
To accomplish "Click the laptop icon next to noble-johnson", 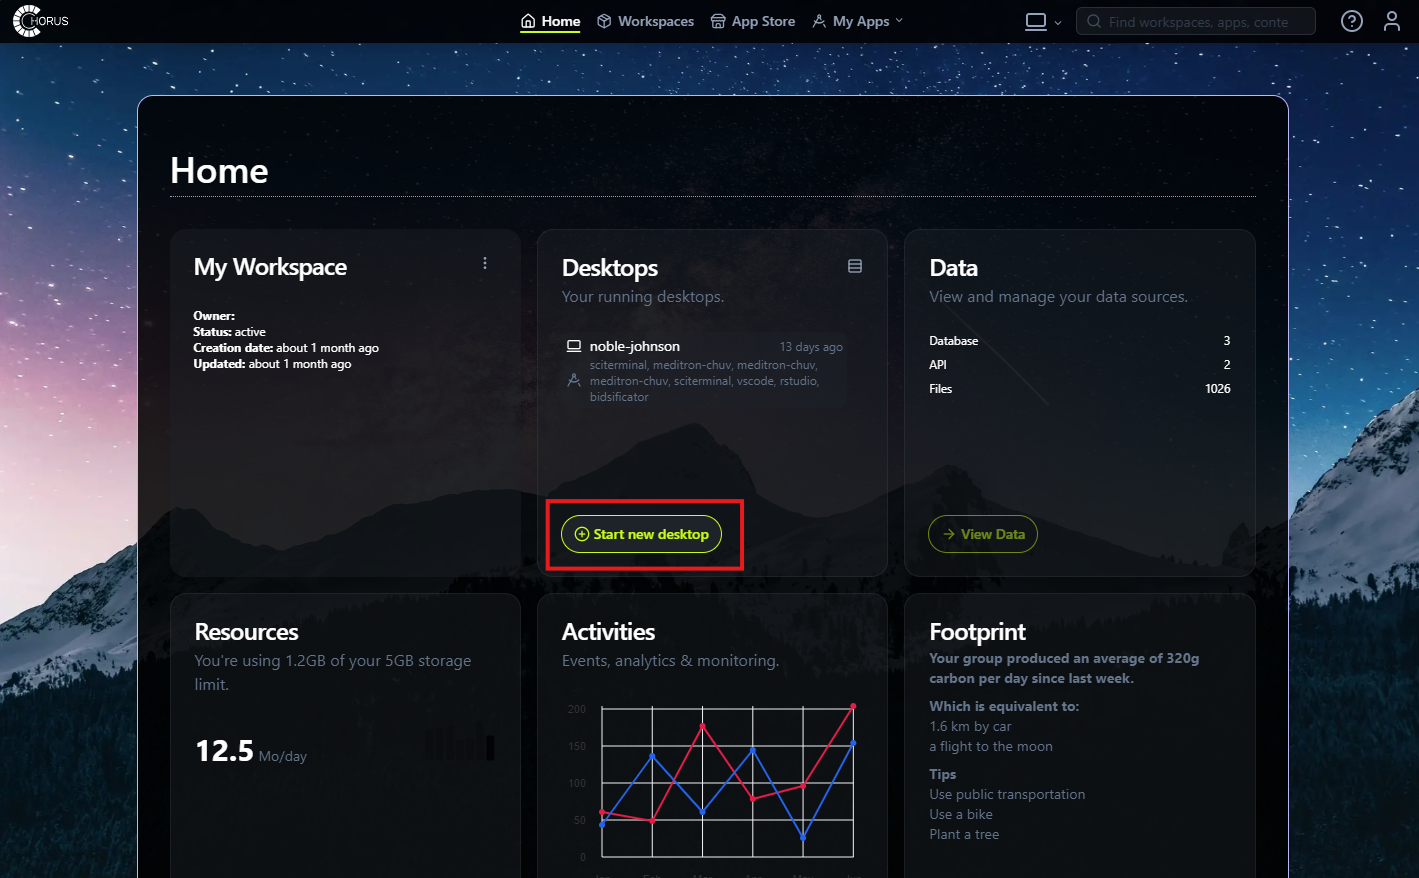I will [574, 346].
